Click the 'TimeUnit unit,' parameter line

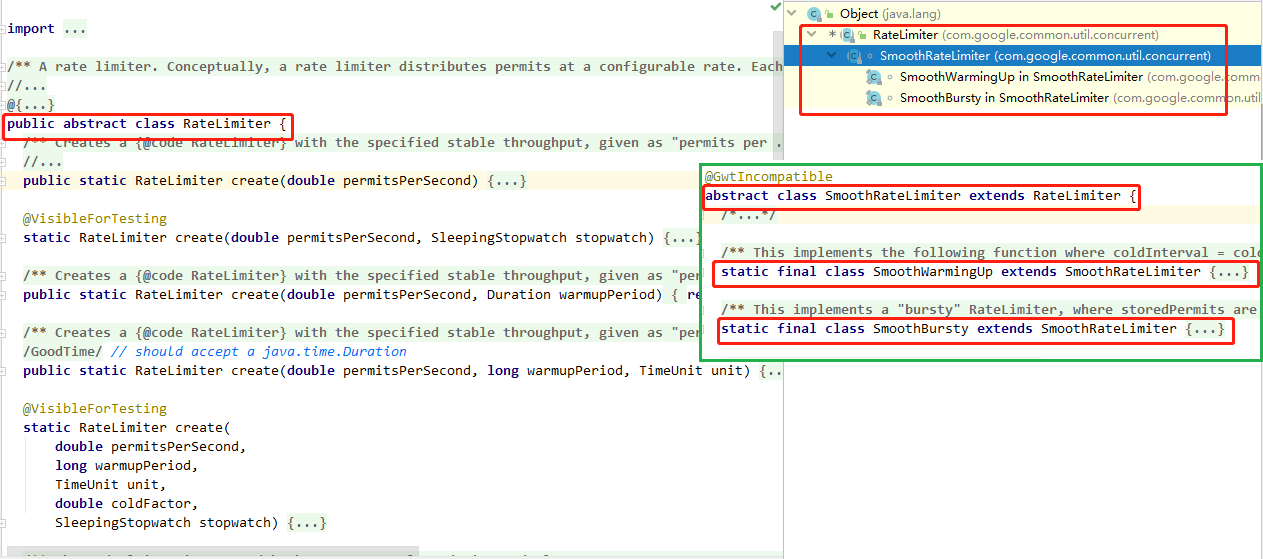111,485
